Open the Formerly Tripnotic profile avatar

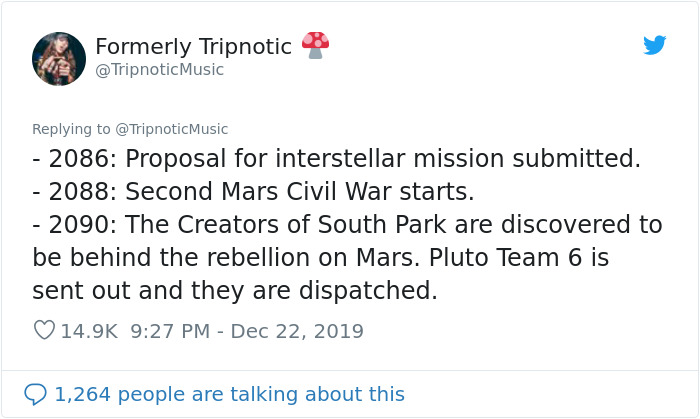point(59,58)
